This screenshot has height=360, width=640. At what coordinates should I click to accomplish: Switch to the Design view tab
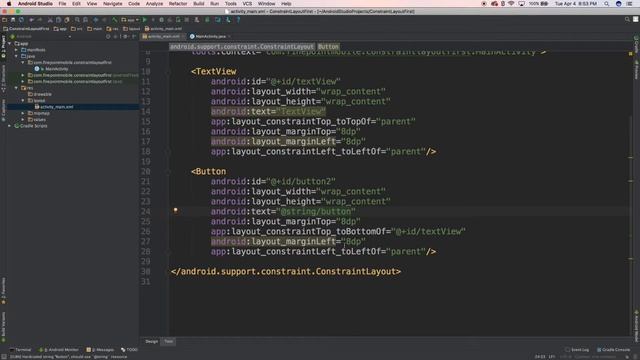click(x=151, y=341)
